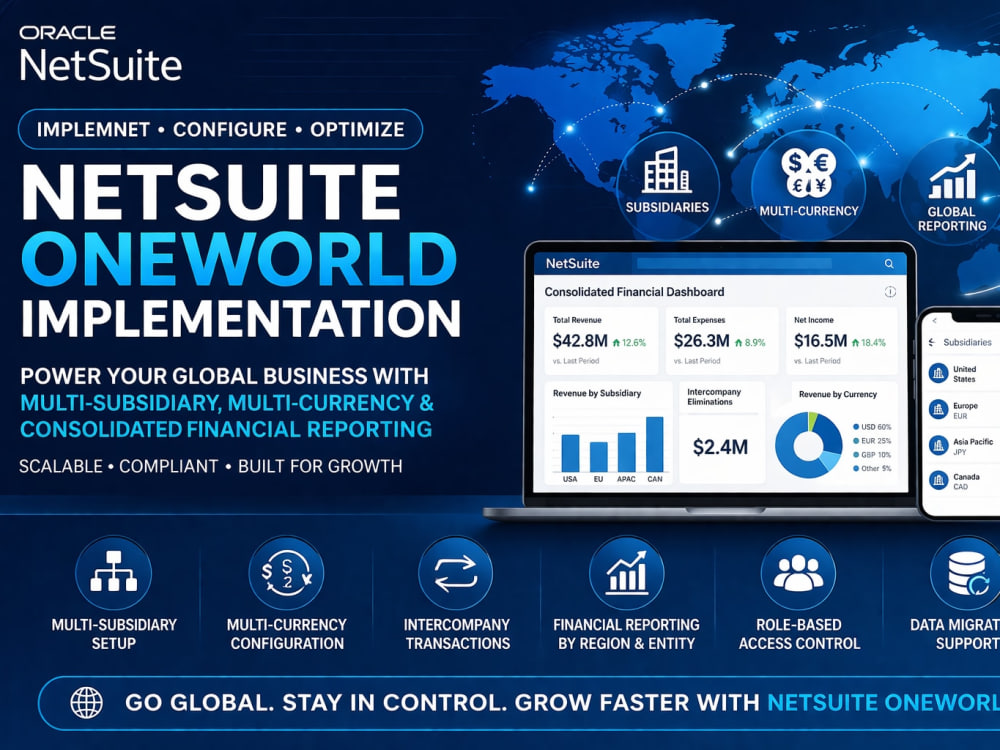This screenshot has height=750, width=1000.
Task: Click the Multi-Subsidiary Setup hierarchy icon
Action: pos(114,572)
